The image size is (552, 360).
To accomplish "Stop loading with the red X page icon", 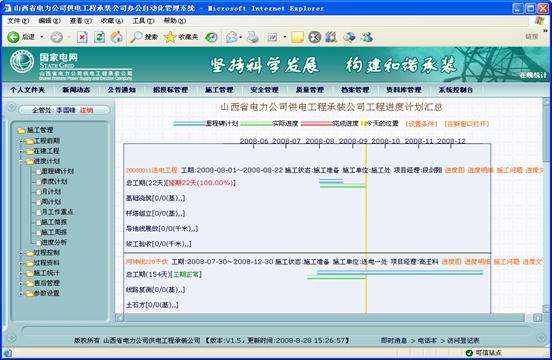I will 82,37.
